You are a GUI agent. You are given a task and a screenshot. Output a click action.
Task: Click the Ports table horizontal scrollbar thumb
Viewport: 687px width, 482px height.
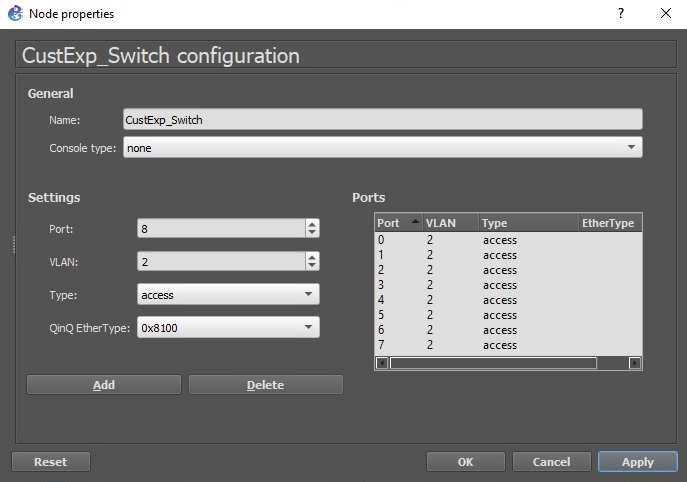click(x=493, y=363)
